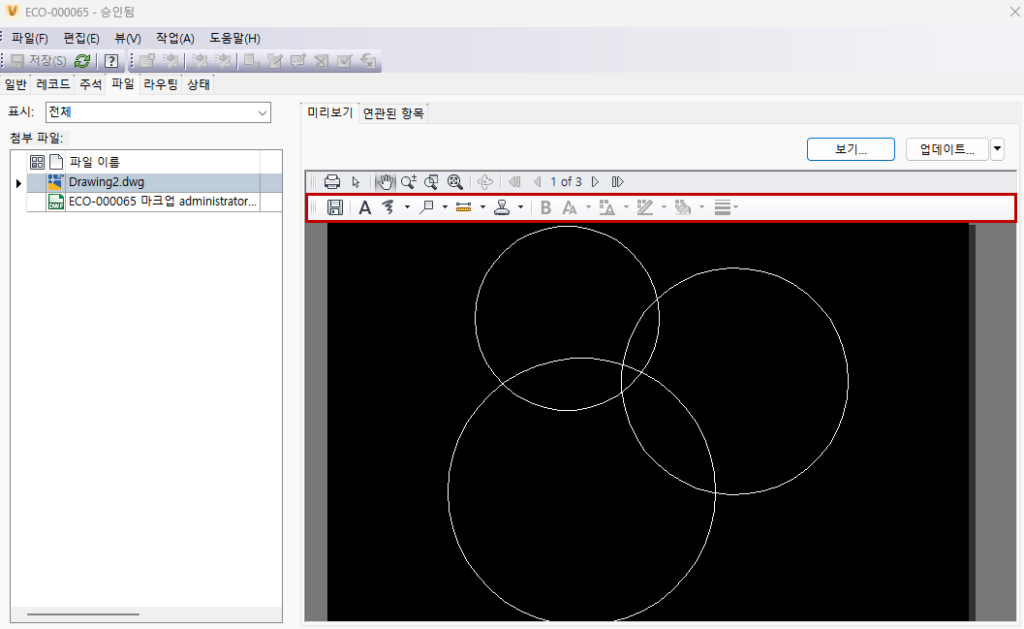This screenshot has height=629, width=1024.
Task: Select the yellow ruler measure tool
Action: point(464,208)
